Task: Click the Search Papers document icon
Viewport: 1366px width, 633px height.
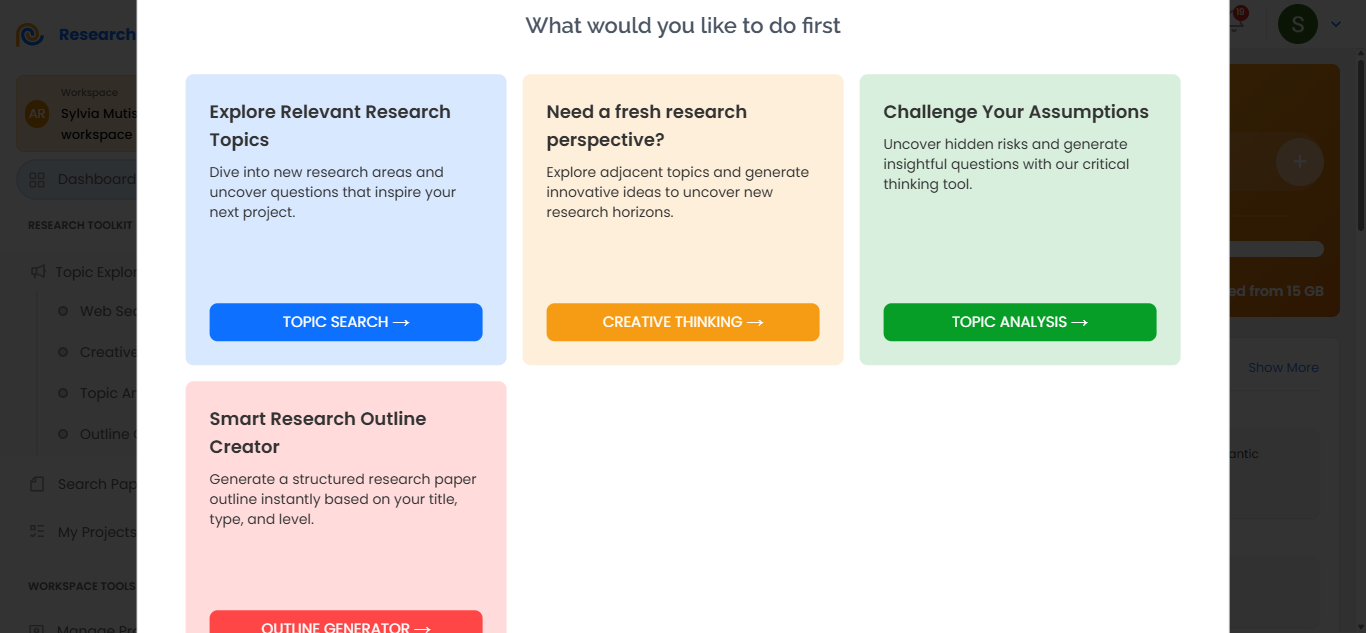Action: [x=37, y=484]
